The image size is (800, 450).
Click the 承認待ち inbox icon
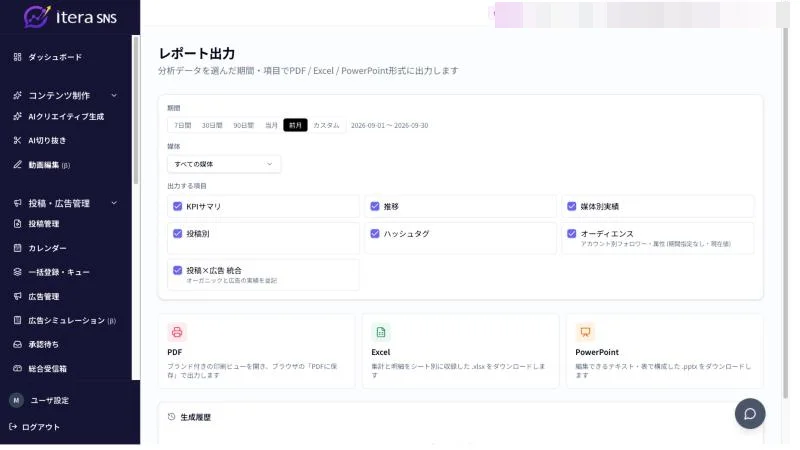17,344
